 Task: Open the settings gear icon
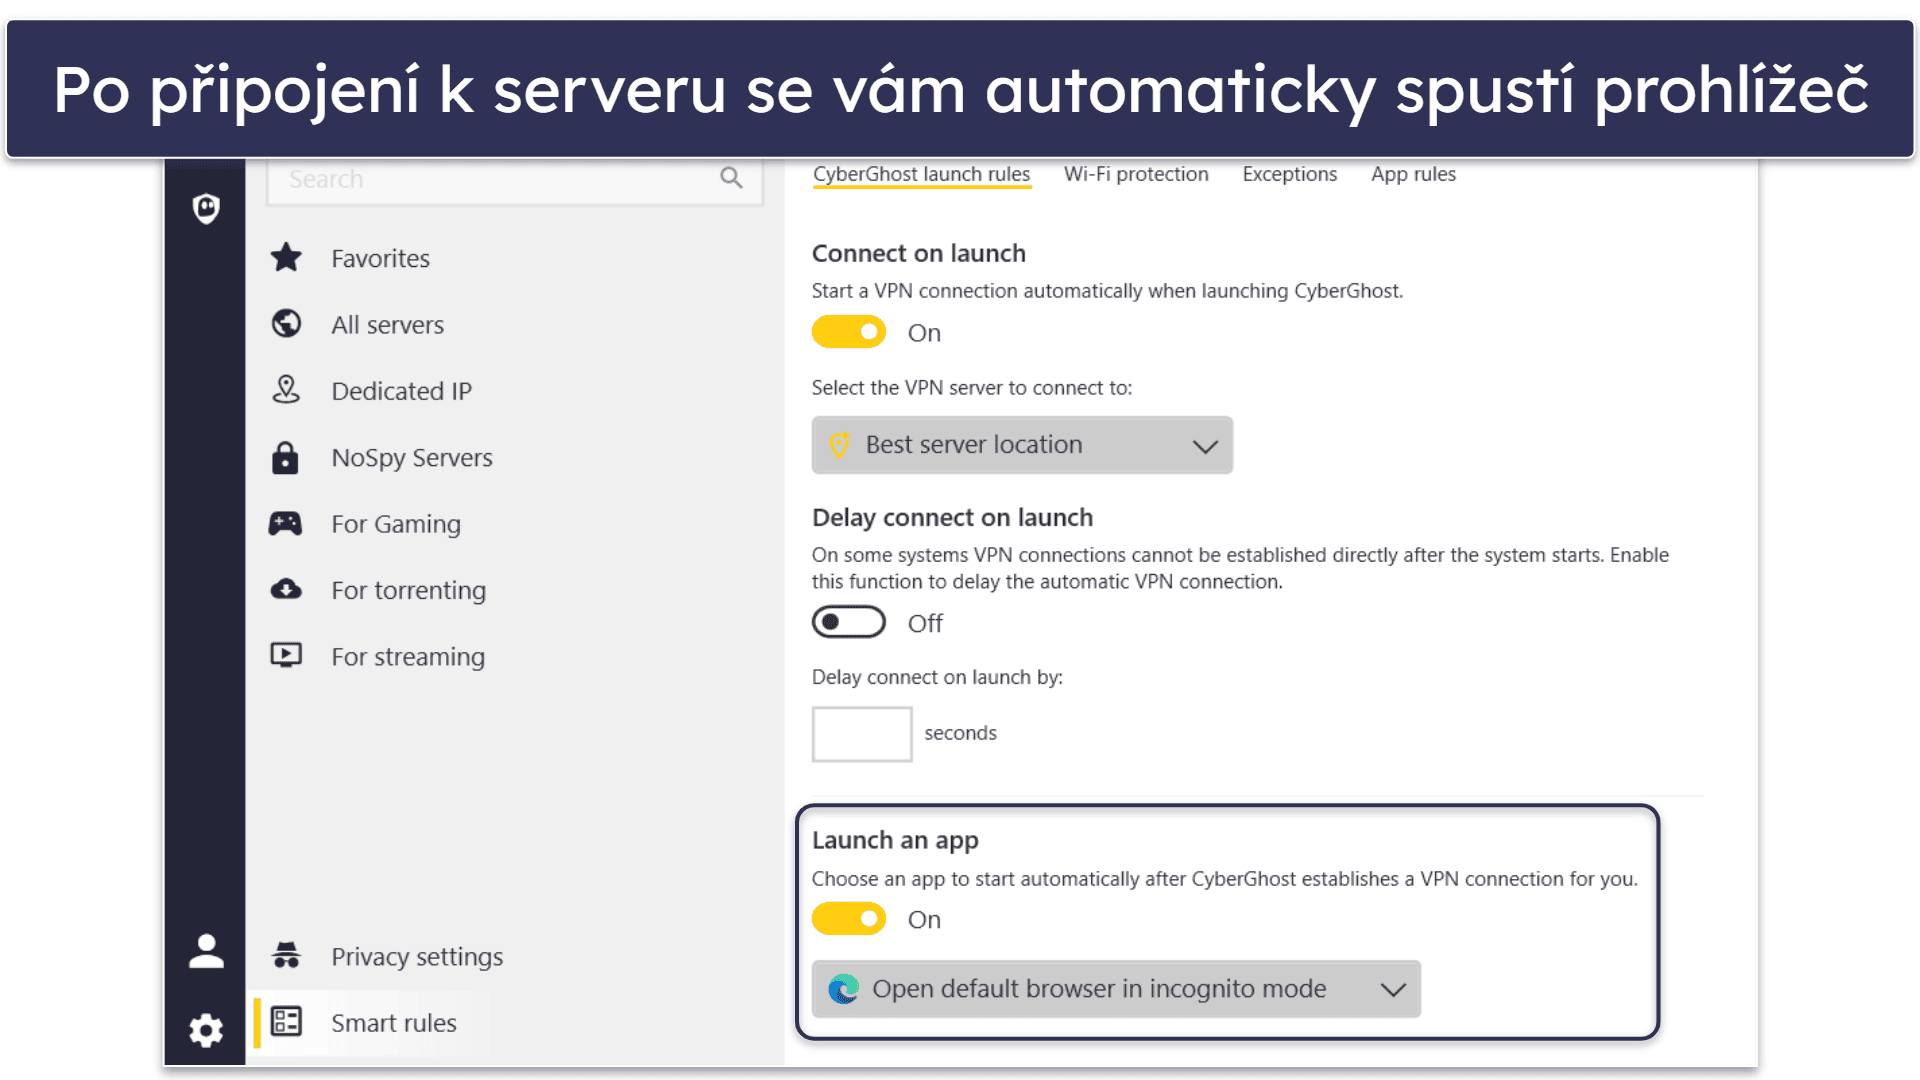(x=206, y=1030)
